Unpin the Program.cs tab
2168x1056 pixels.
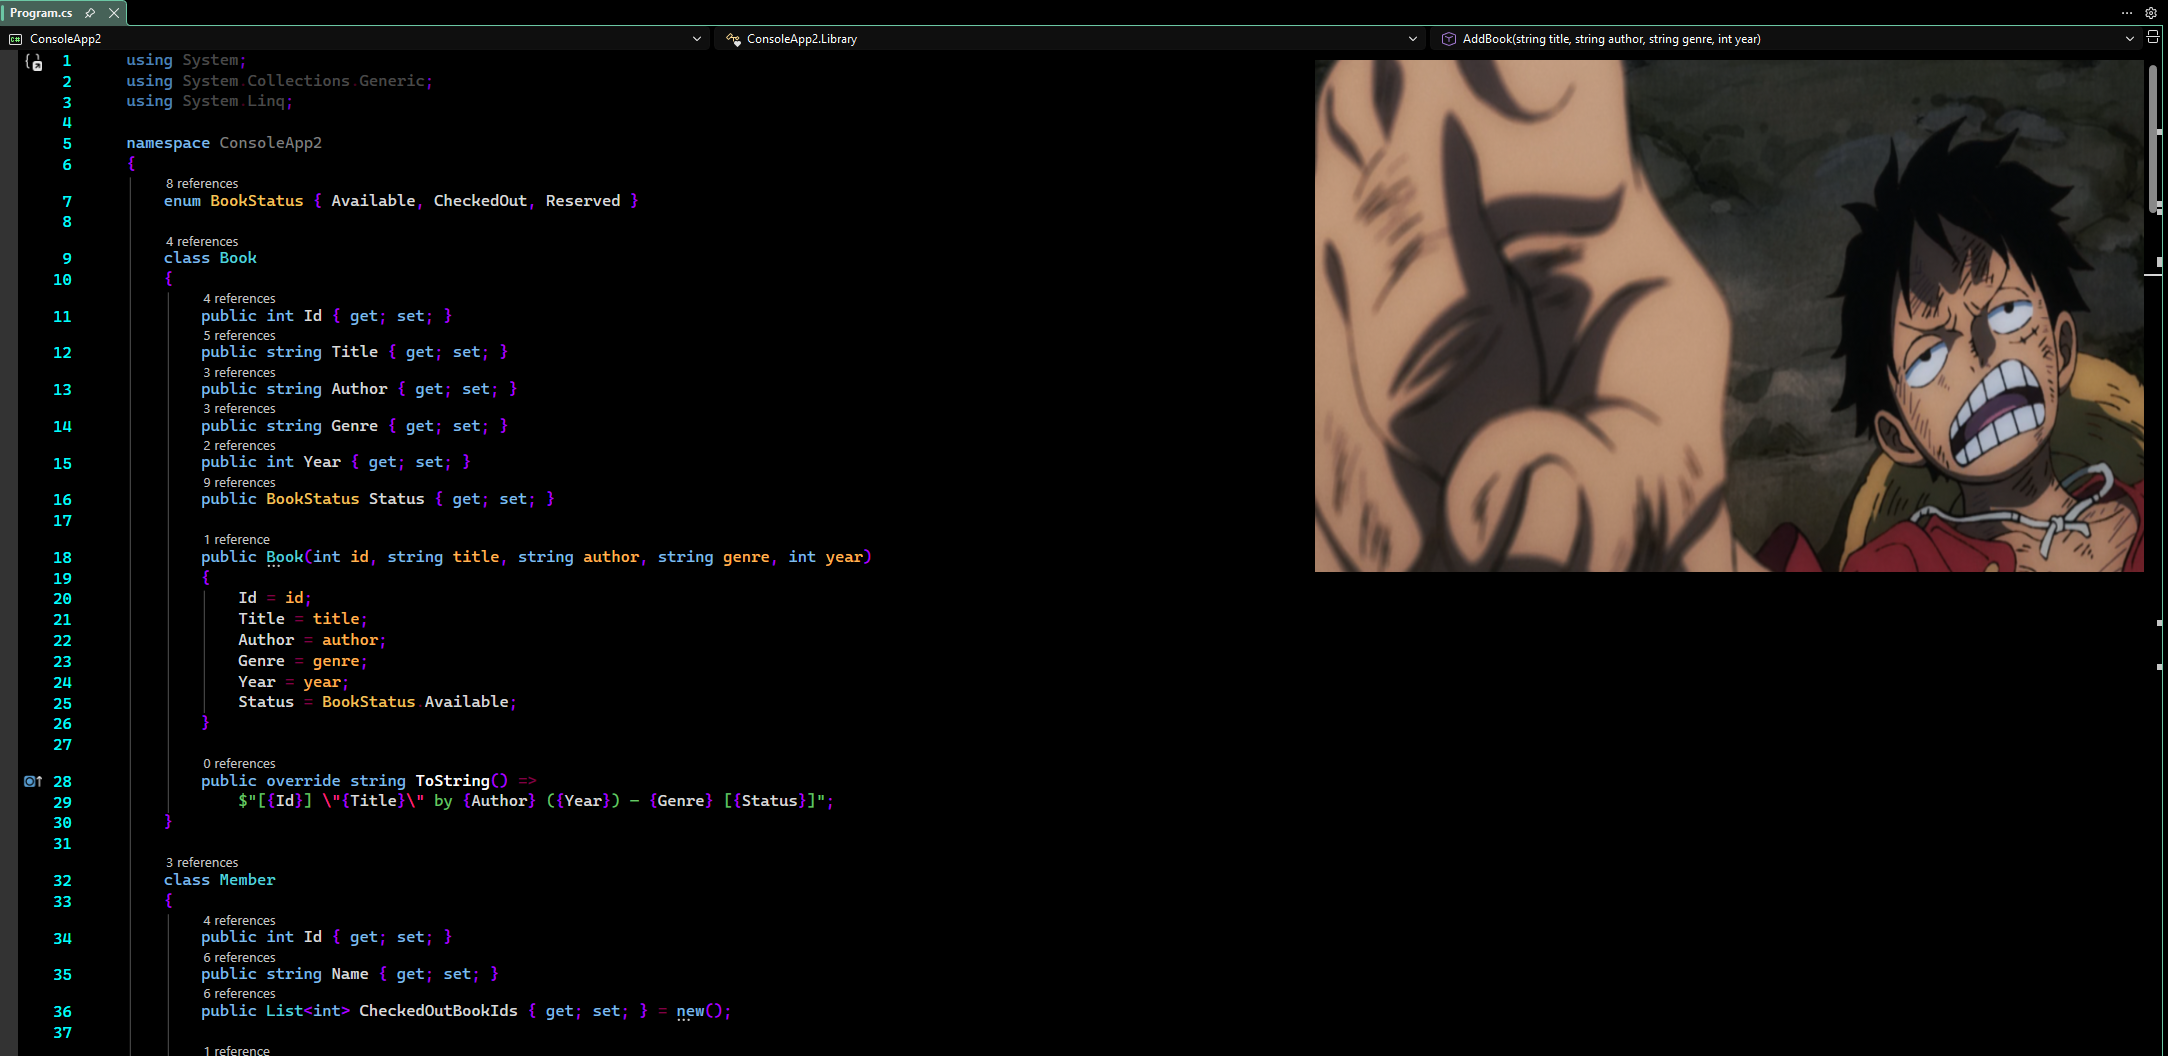point(90,13)
